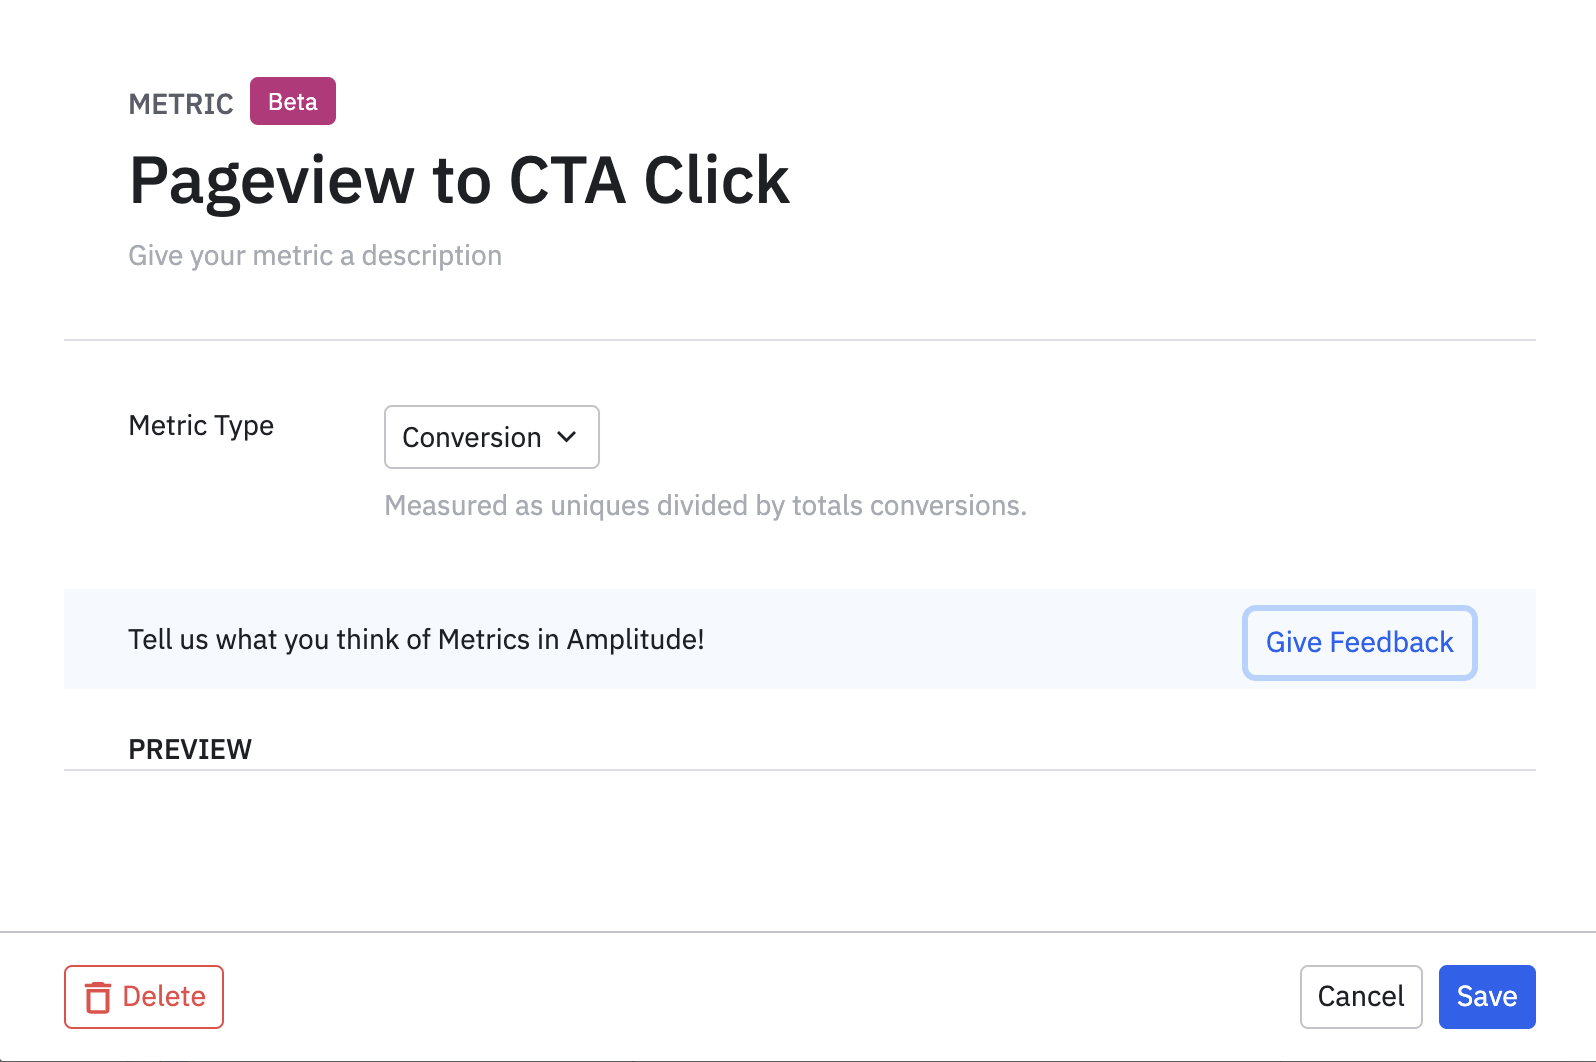Click the word 'CTA' in the title
This screenshot has height=1062, width=1596.
pos(567,181)
